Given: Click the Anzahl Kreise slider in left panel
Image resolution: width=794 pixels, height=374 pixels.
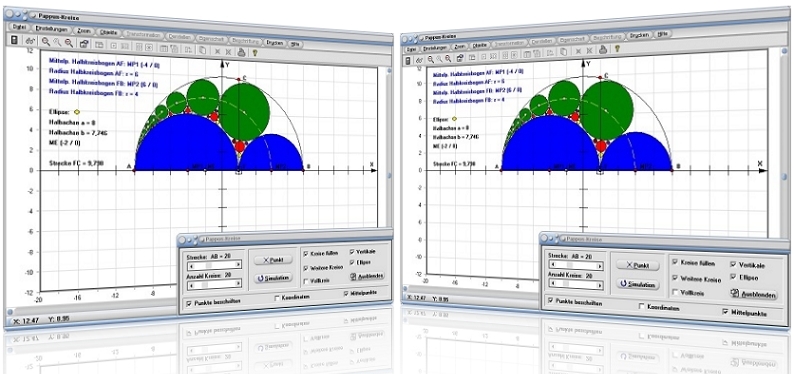Looking at the screenshot, I should 214,285.
